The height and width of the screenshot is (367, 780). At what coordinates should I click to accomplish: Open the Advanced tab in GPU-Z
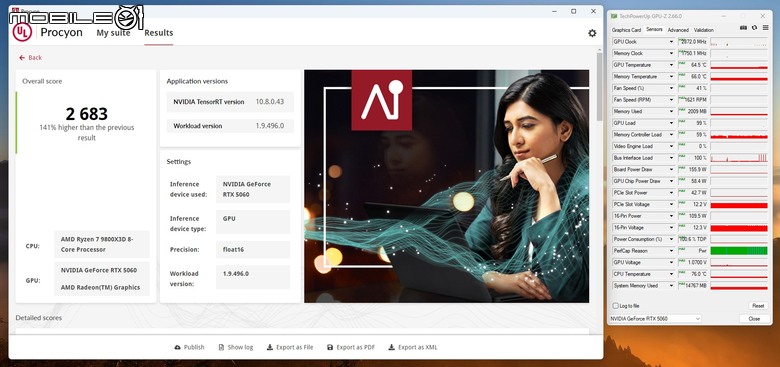(678, 30)
